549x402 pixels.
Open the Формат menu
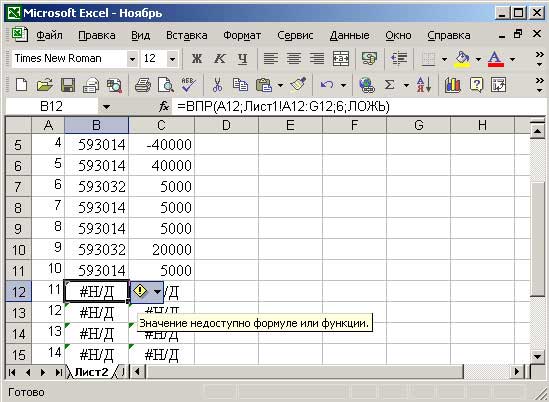tap(242, 35)
